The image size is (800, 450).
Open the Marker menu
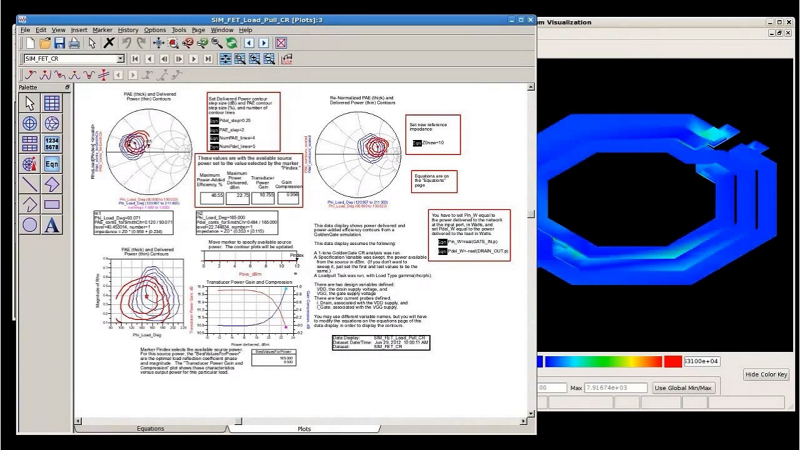103,30
